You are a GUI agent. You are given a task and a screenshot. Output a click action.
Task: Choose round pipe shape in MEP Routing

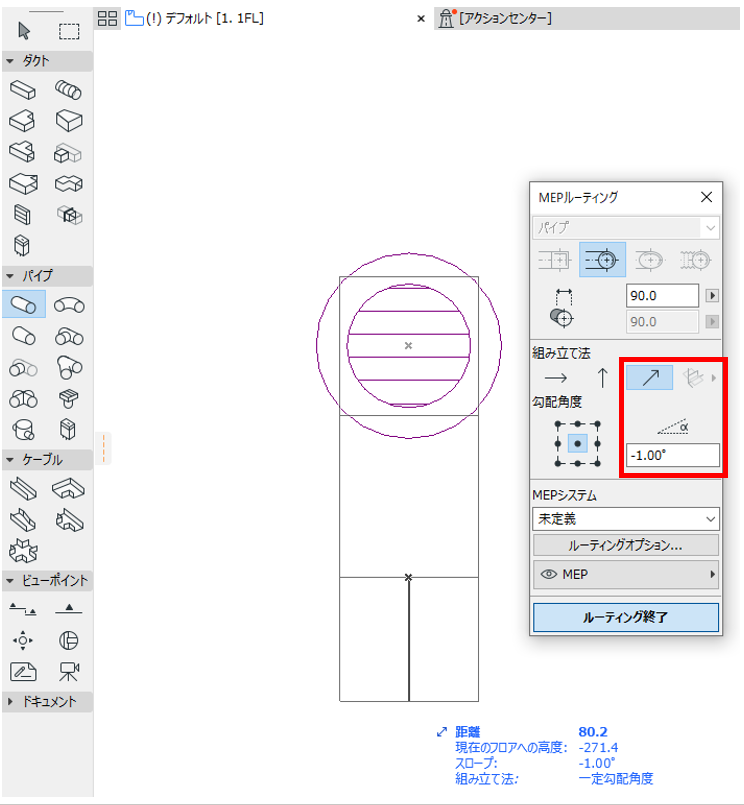pyautogui.click(x=602, y=260)
